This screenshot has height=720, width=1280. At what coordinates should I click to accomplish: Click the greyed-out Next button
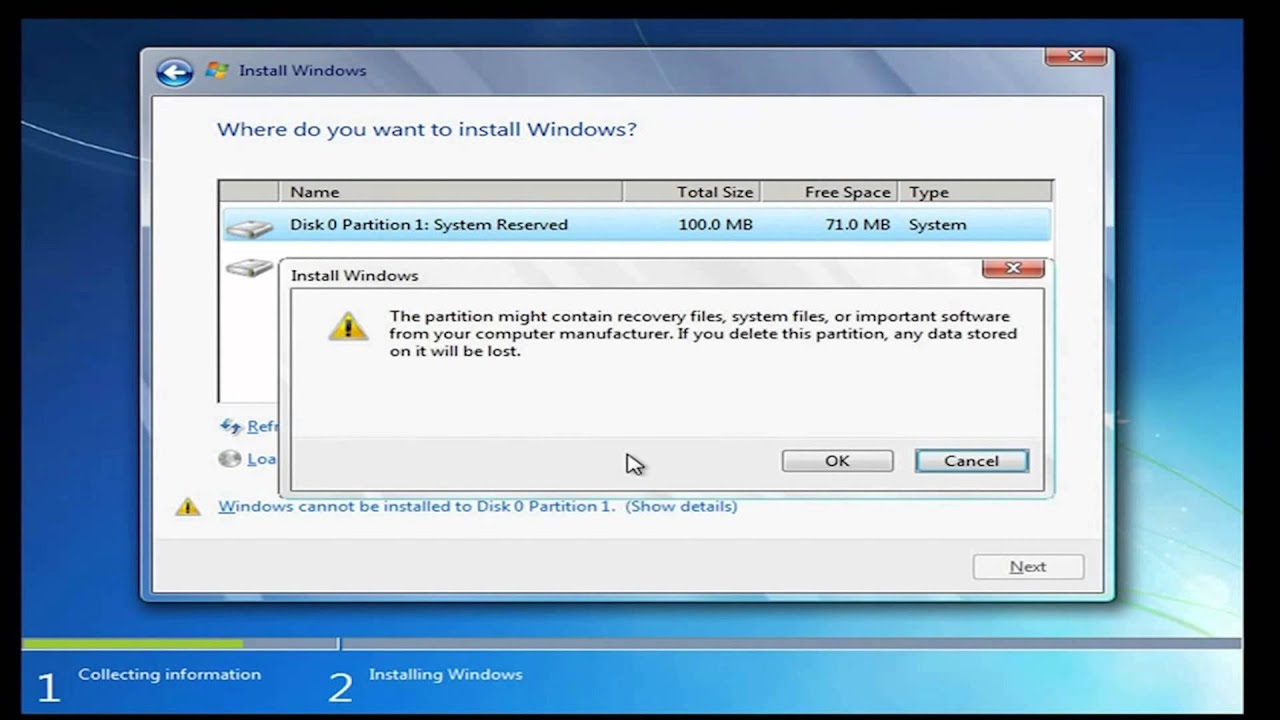click(1028, 567)
